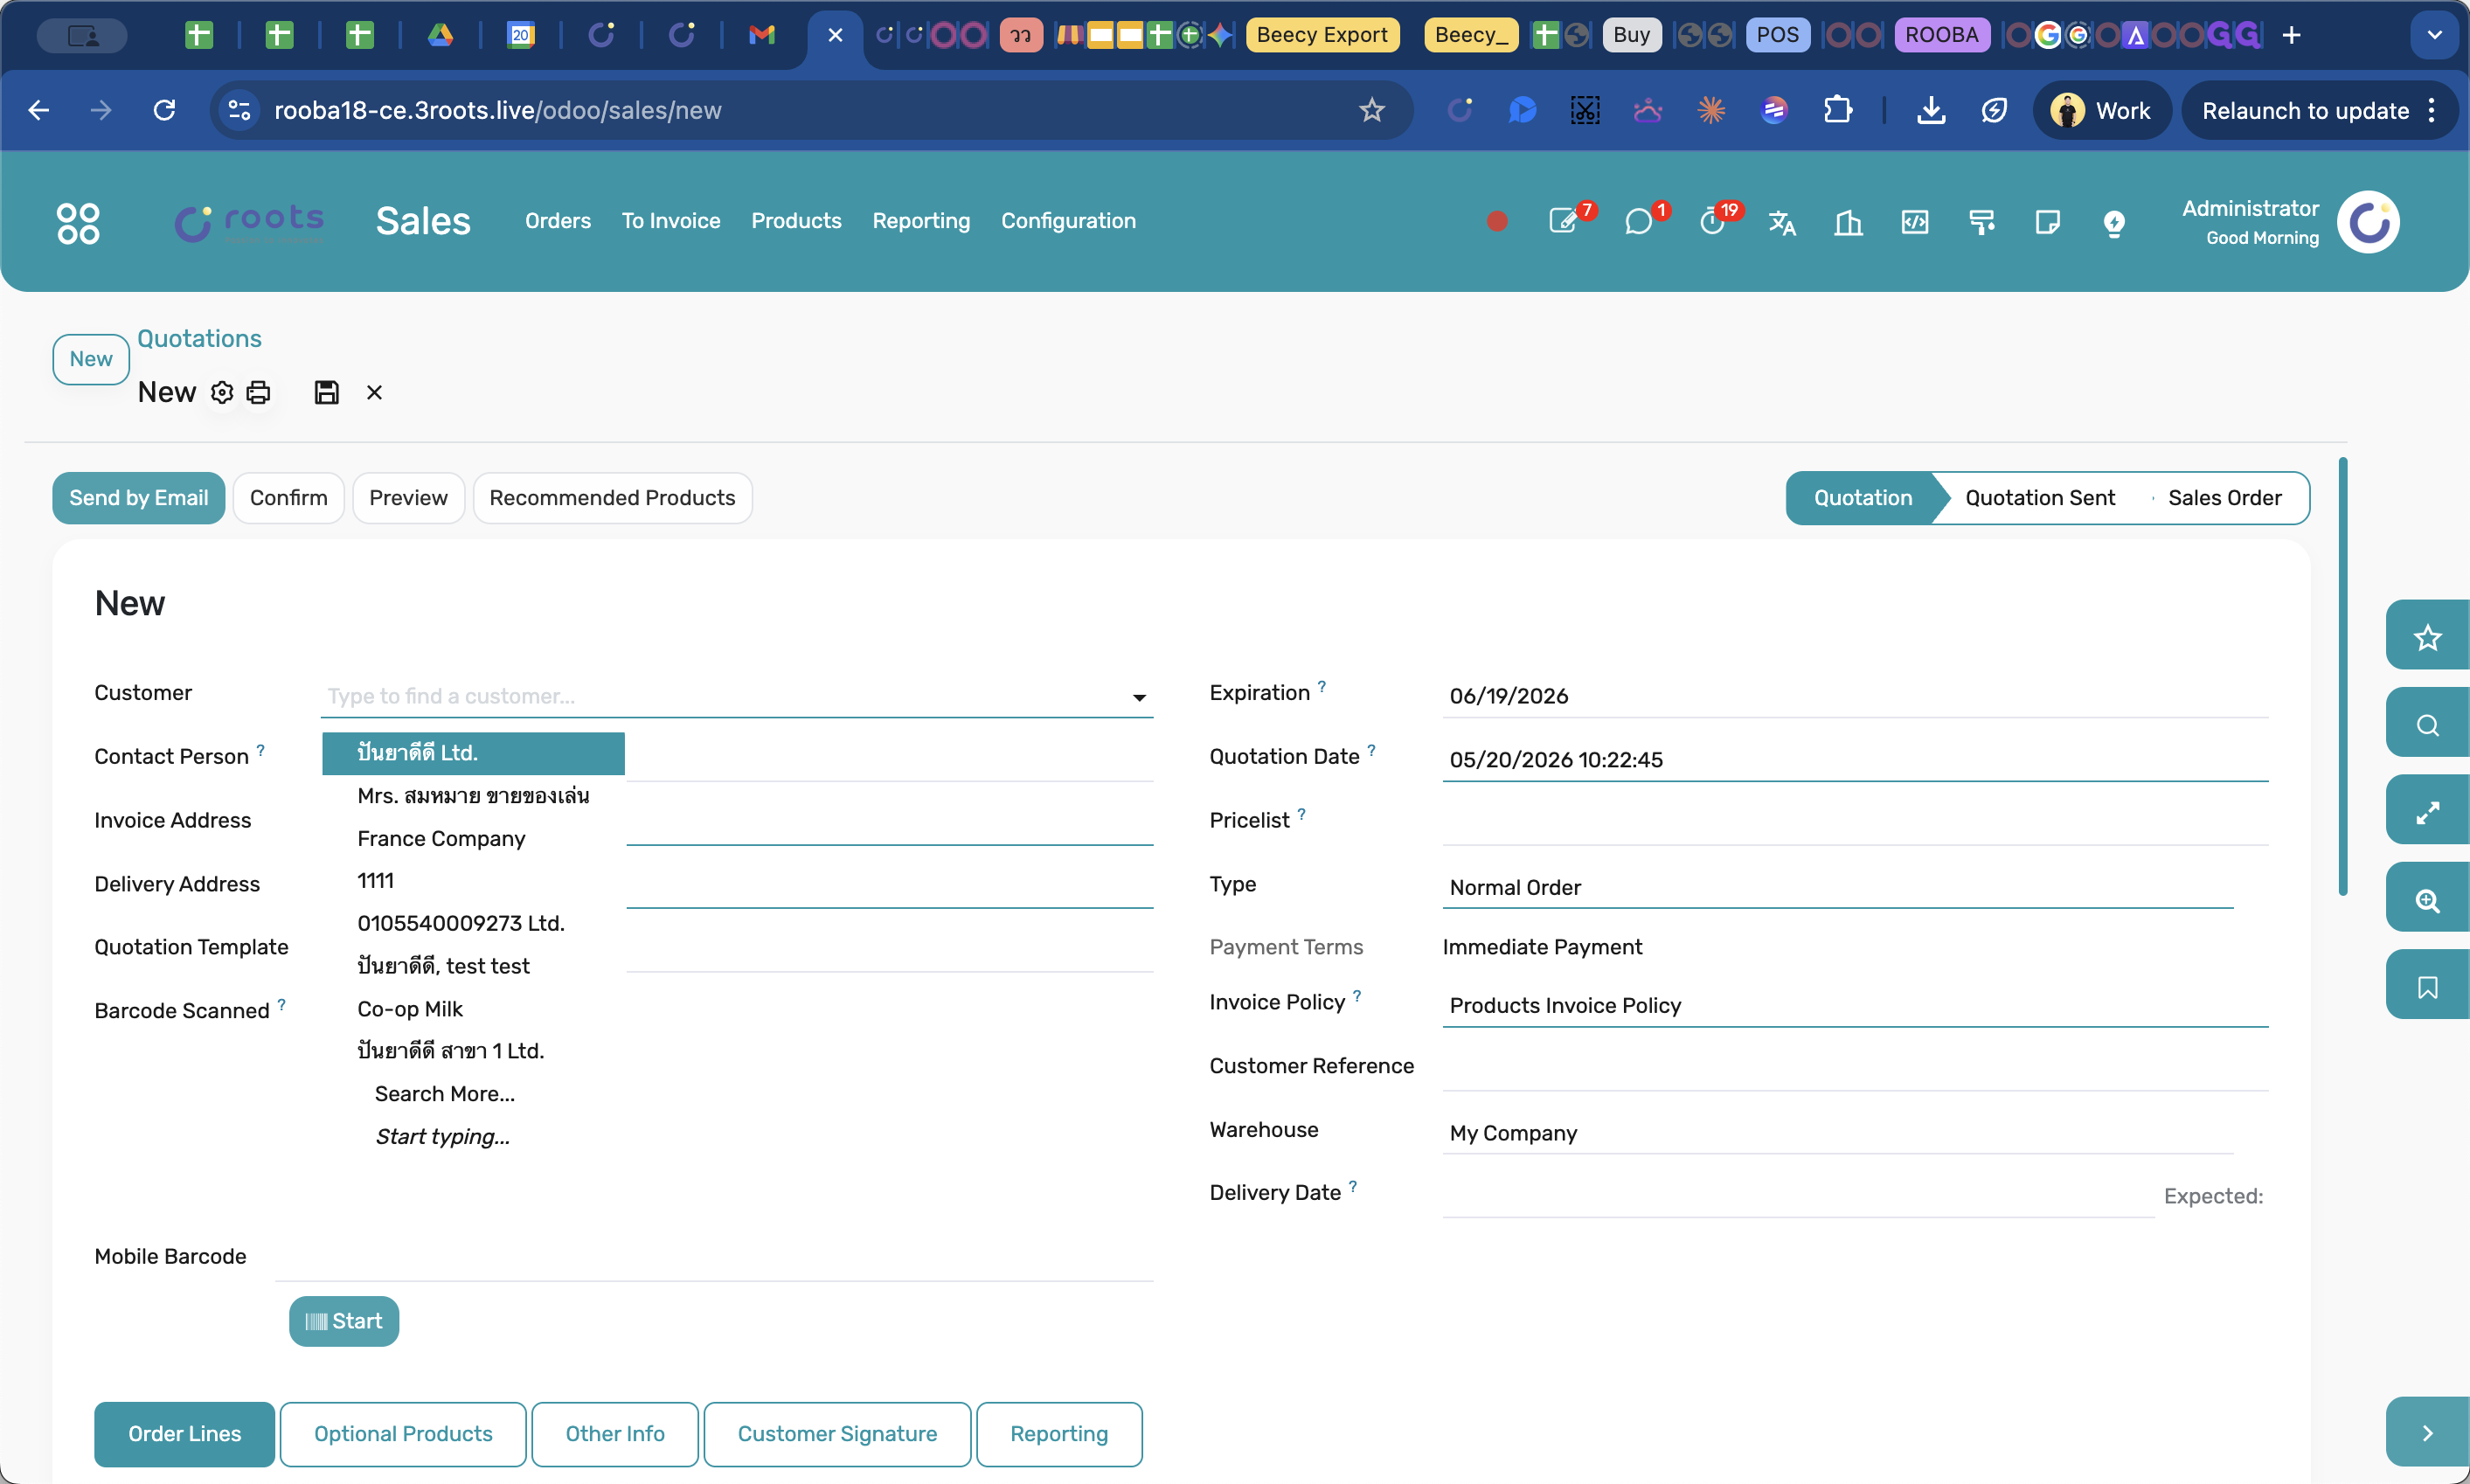Click the Confirm button
Image resolution: width=2470 pixels, height=1484 pixels.
coord(289,498)
